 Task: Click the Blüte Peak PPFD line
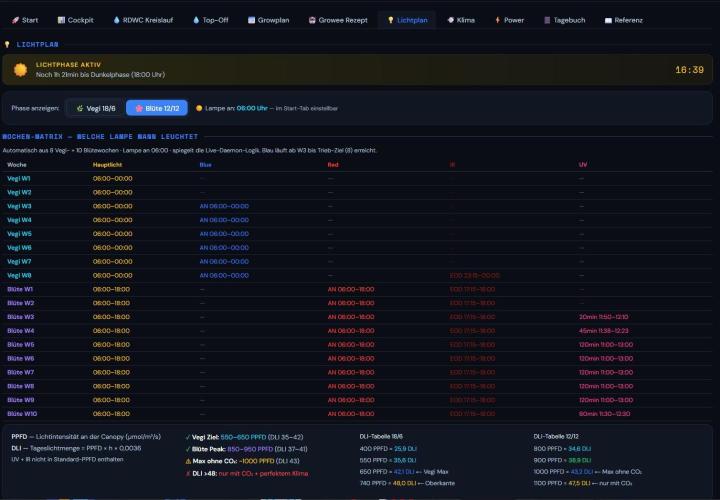247,449
